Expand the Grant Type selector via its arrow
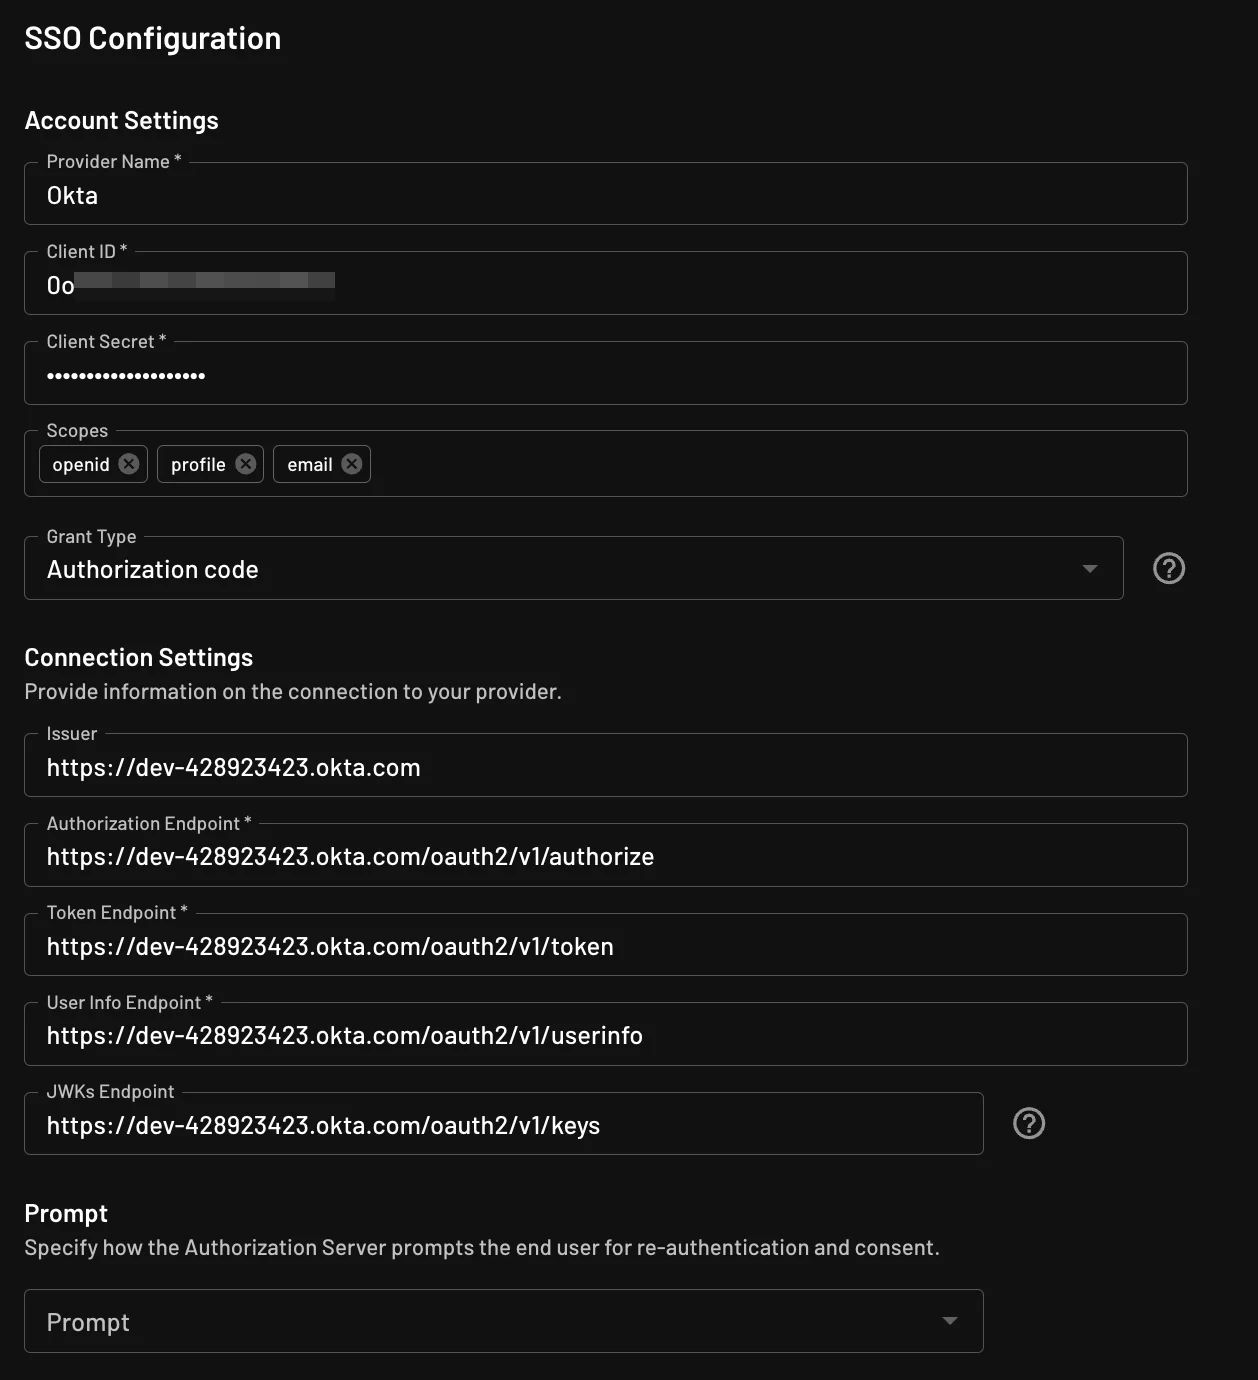Viewport: 1258px width, 1380px height. pos(1089,568)
